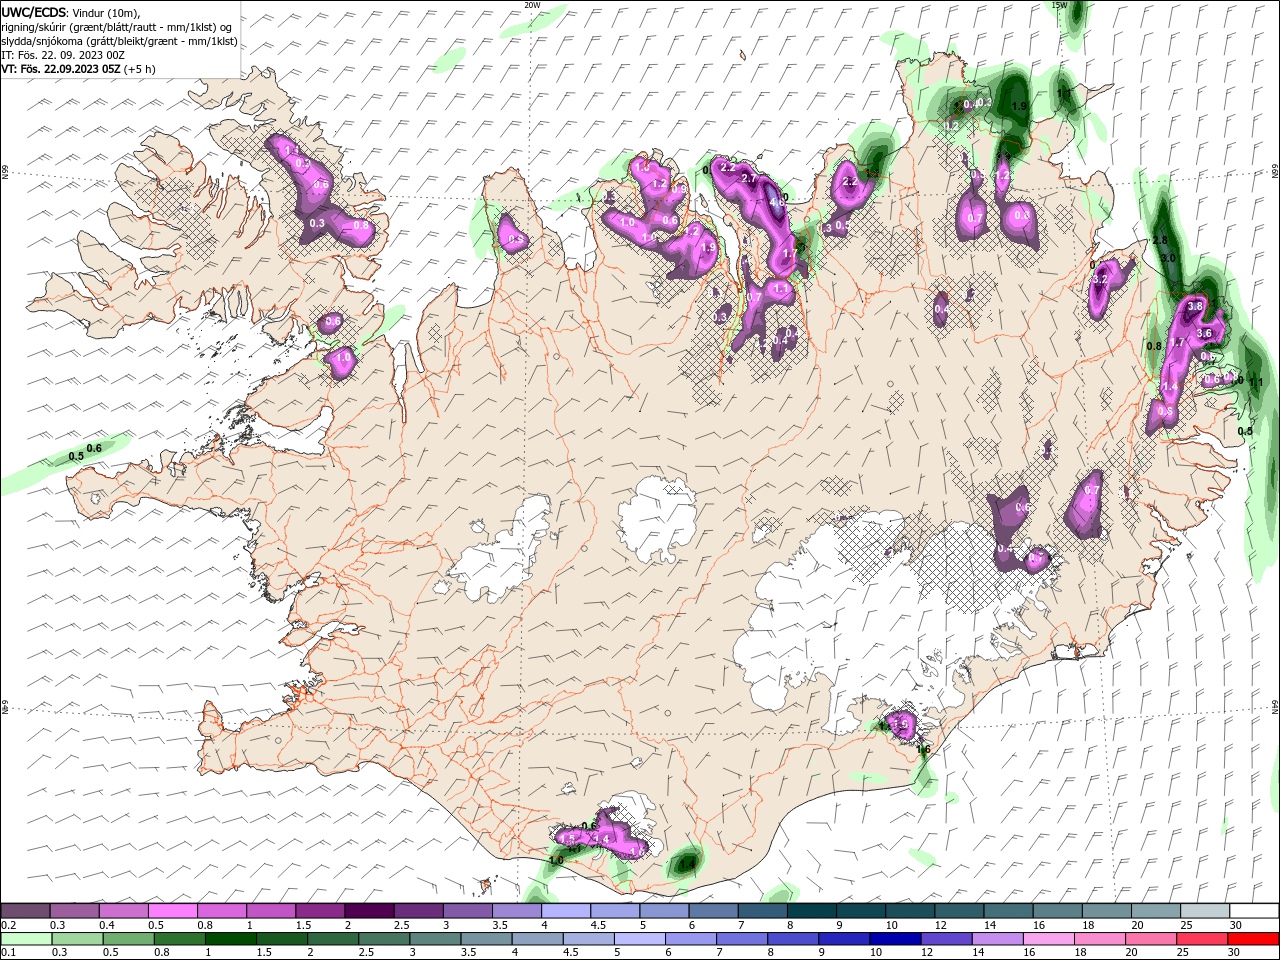Pick the white 30 swatch in snow legend
1280x960 pixels.
coord(1253,911)
